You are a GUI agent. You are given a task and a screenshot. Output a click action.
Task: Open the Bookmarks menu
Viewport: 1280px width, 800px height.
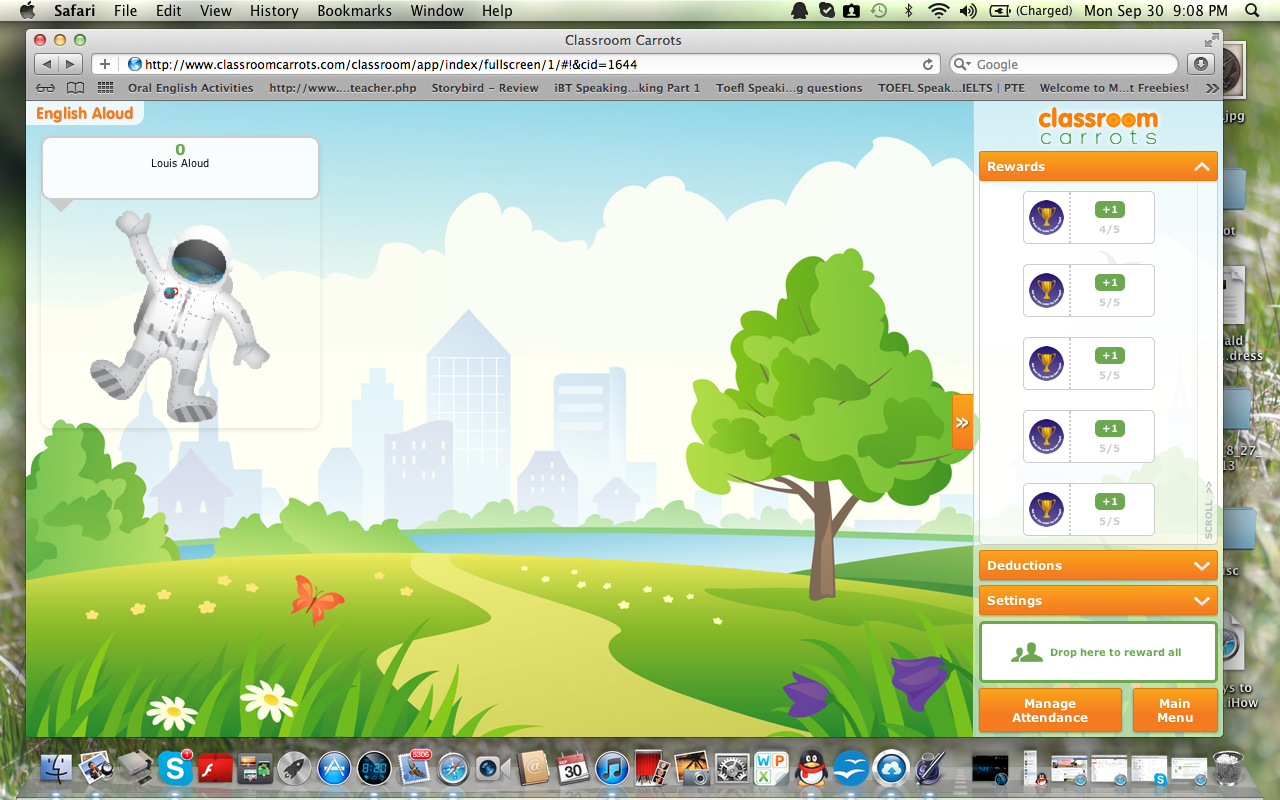point(355,11)
